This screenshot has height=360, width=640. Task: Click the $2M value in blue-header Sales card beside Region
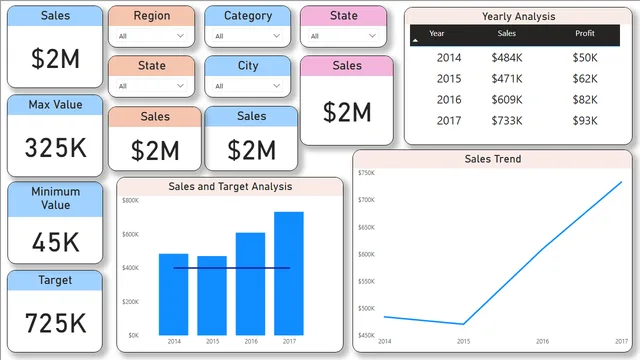(55, 59)
